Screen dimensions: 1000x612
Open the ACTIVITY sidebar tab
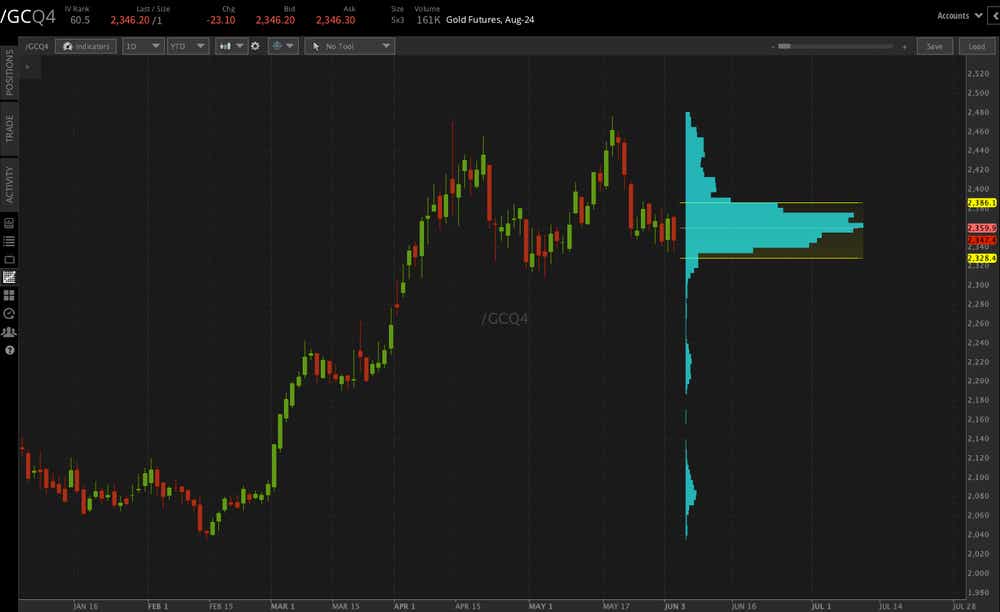point(8,180)
